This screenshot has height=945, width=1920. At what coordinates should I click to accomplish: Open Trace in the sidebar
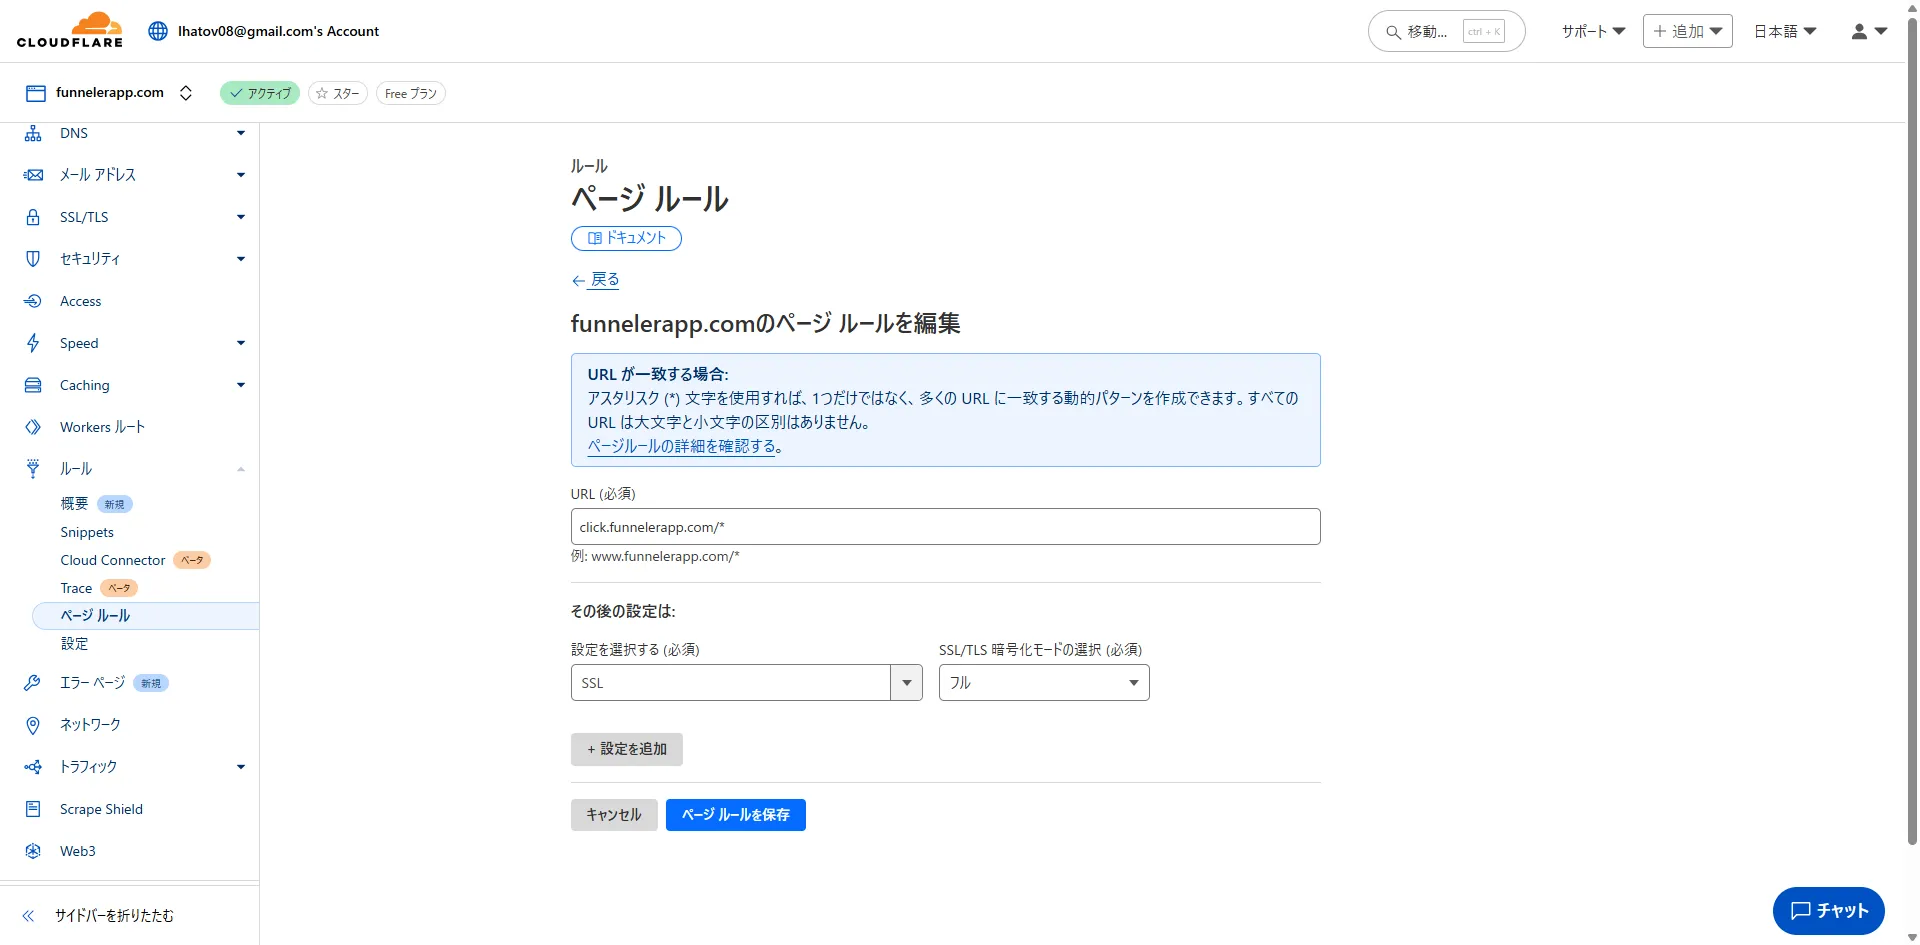(x=76, y=588)
